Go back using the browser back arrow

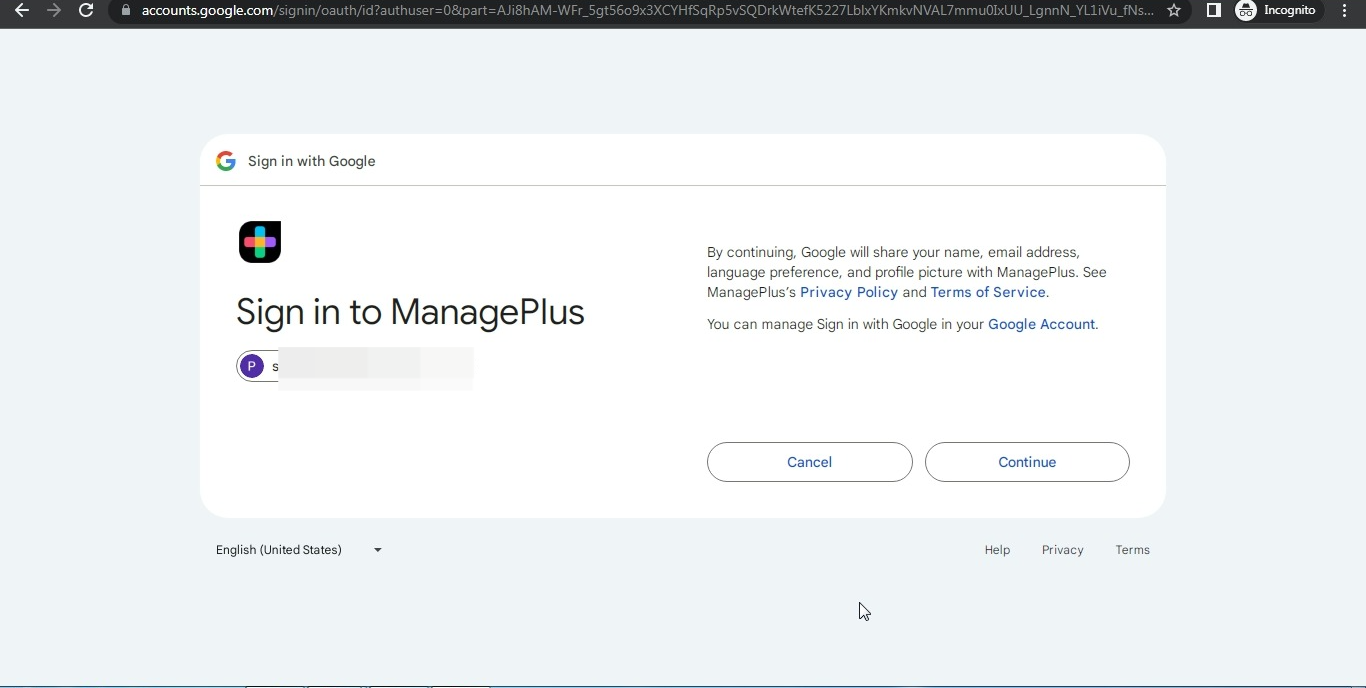click(22, 10)
